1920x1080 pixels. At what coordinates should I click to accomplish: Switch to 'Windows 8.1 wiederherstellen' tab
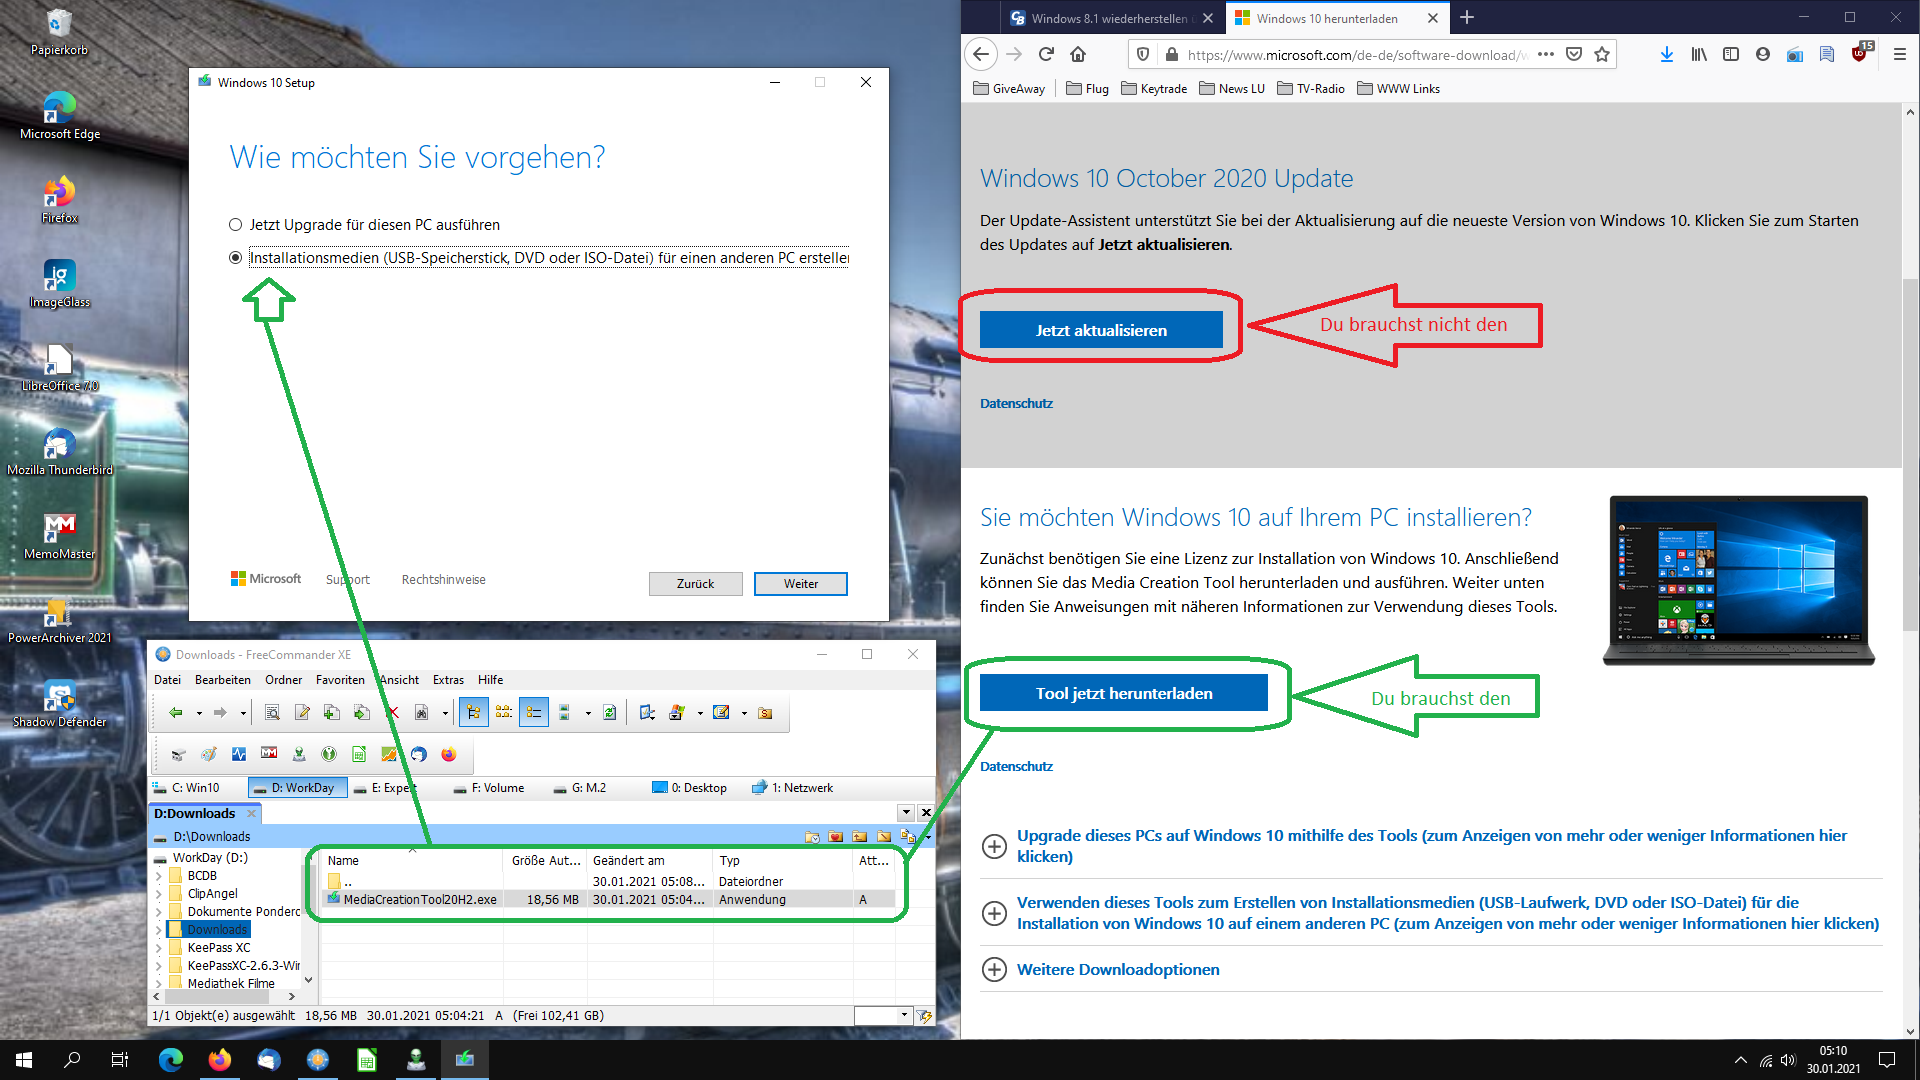click(x=1108, y=18)
